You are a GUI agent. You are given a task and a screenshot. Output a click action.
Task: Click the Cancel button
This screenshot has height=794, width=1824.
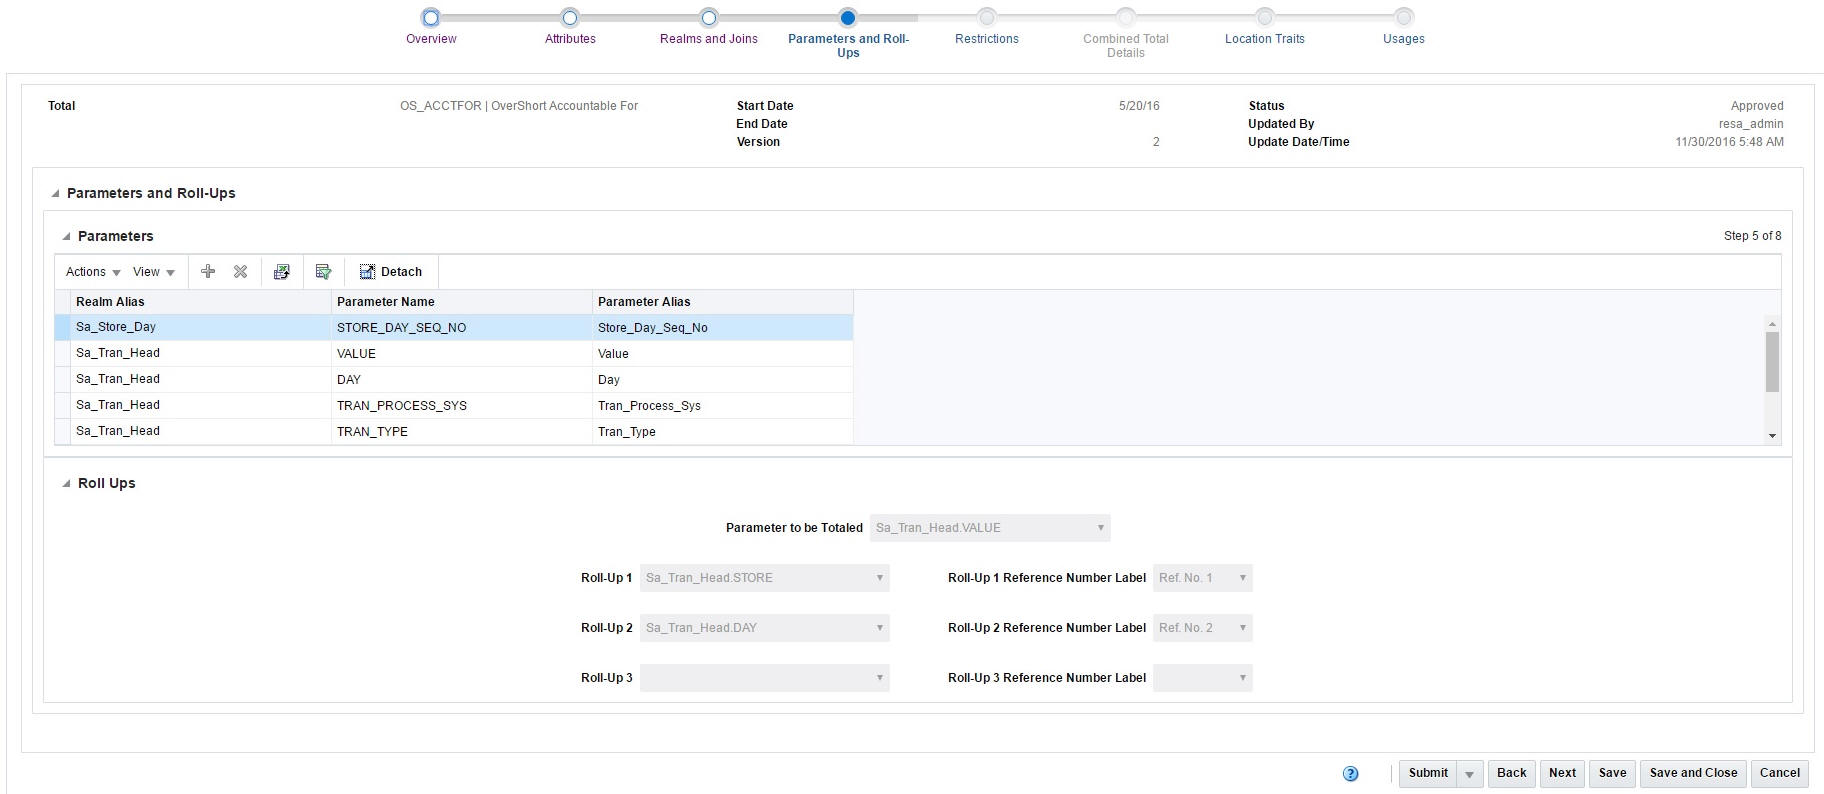click(x=1780, y=773)
